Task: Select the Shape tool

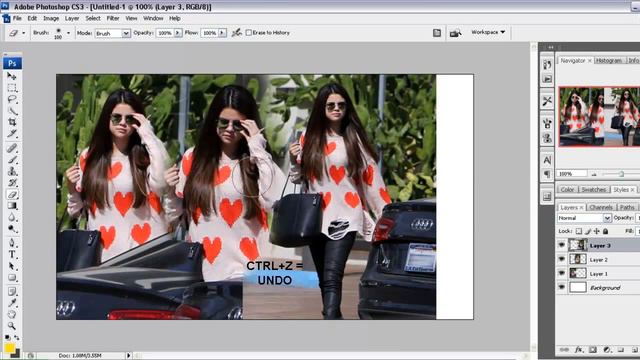Action: point(12,278)
